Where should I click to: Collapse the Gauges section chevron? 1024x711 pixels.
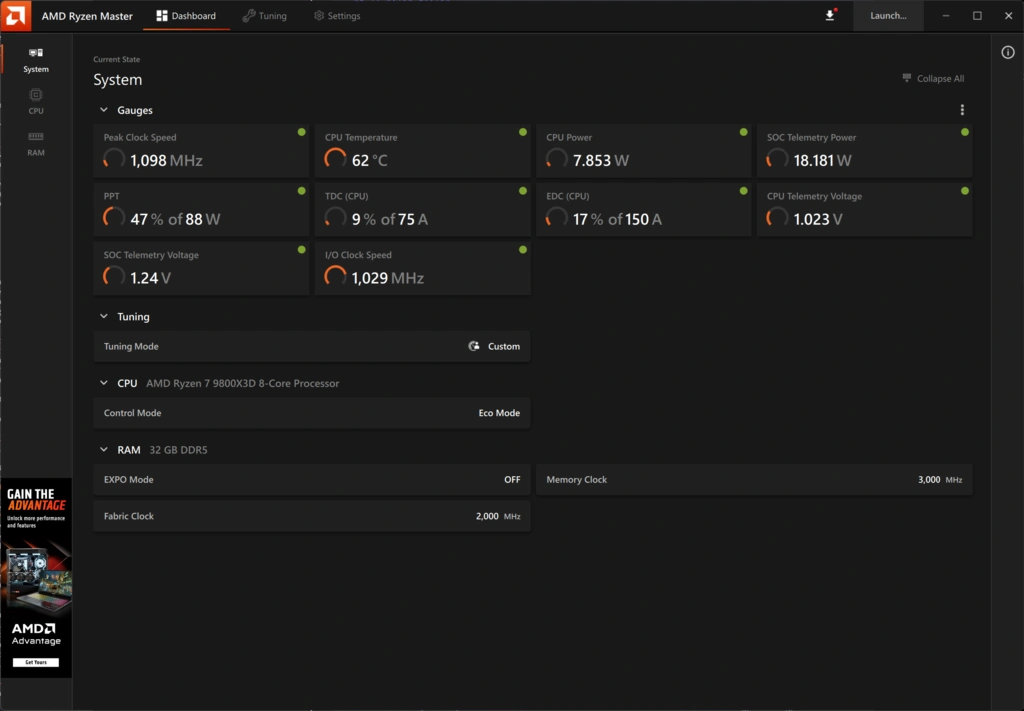coord(104,110)
